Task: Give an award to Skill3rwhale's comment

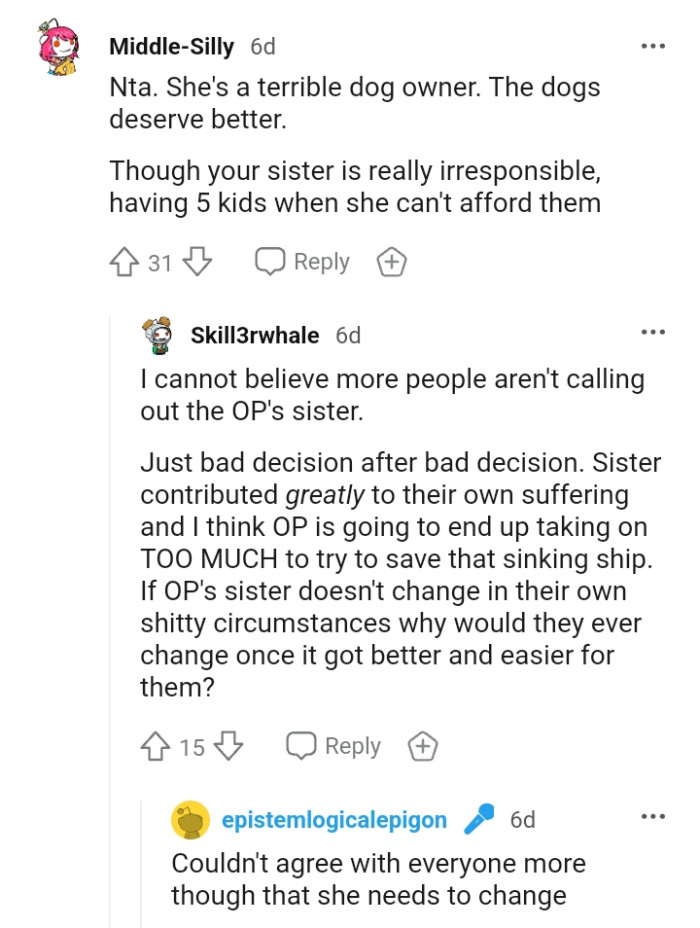Action: 422,745
